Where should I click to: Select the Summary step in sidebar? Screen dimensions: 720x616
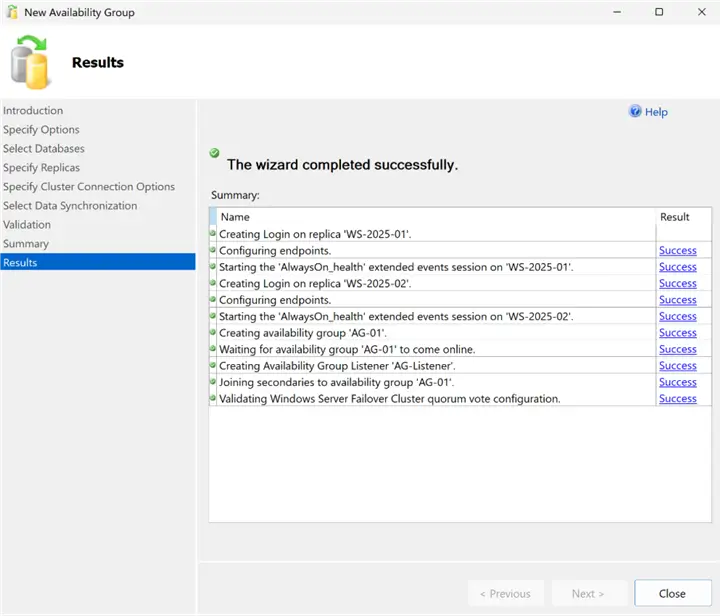26,244
